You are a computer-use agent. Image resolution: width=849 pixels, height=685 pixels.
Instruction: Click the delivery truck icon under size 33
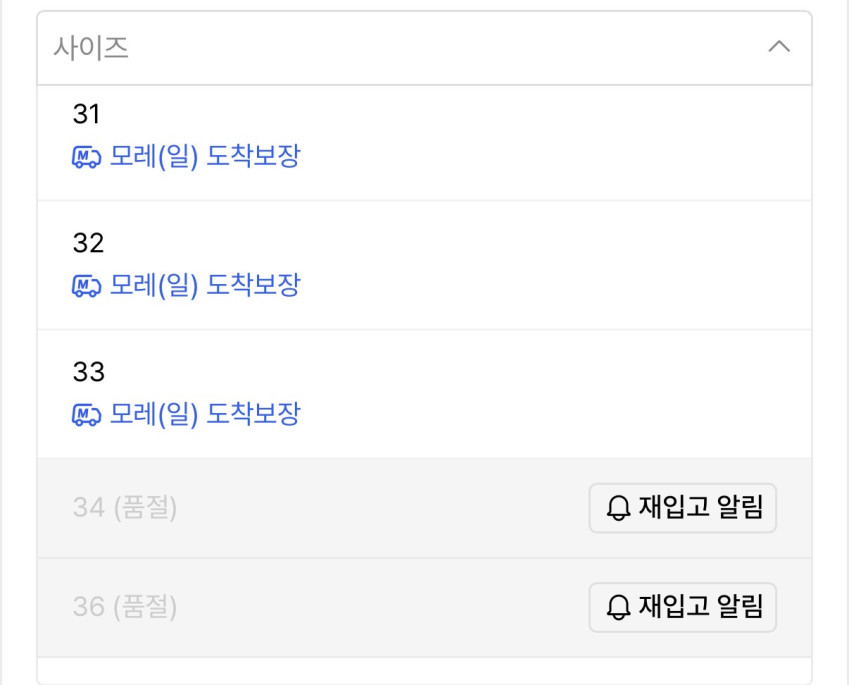pos(86,416)
